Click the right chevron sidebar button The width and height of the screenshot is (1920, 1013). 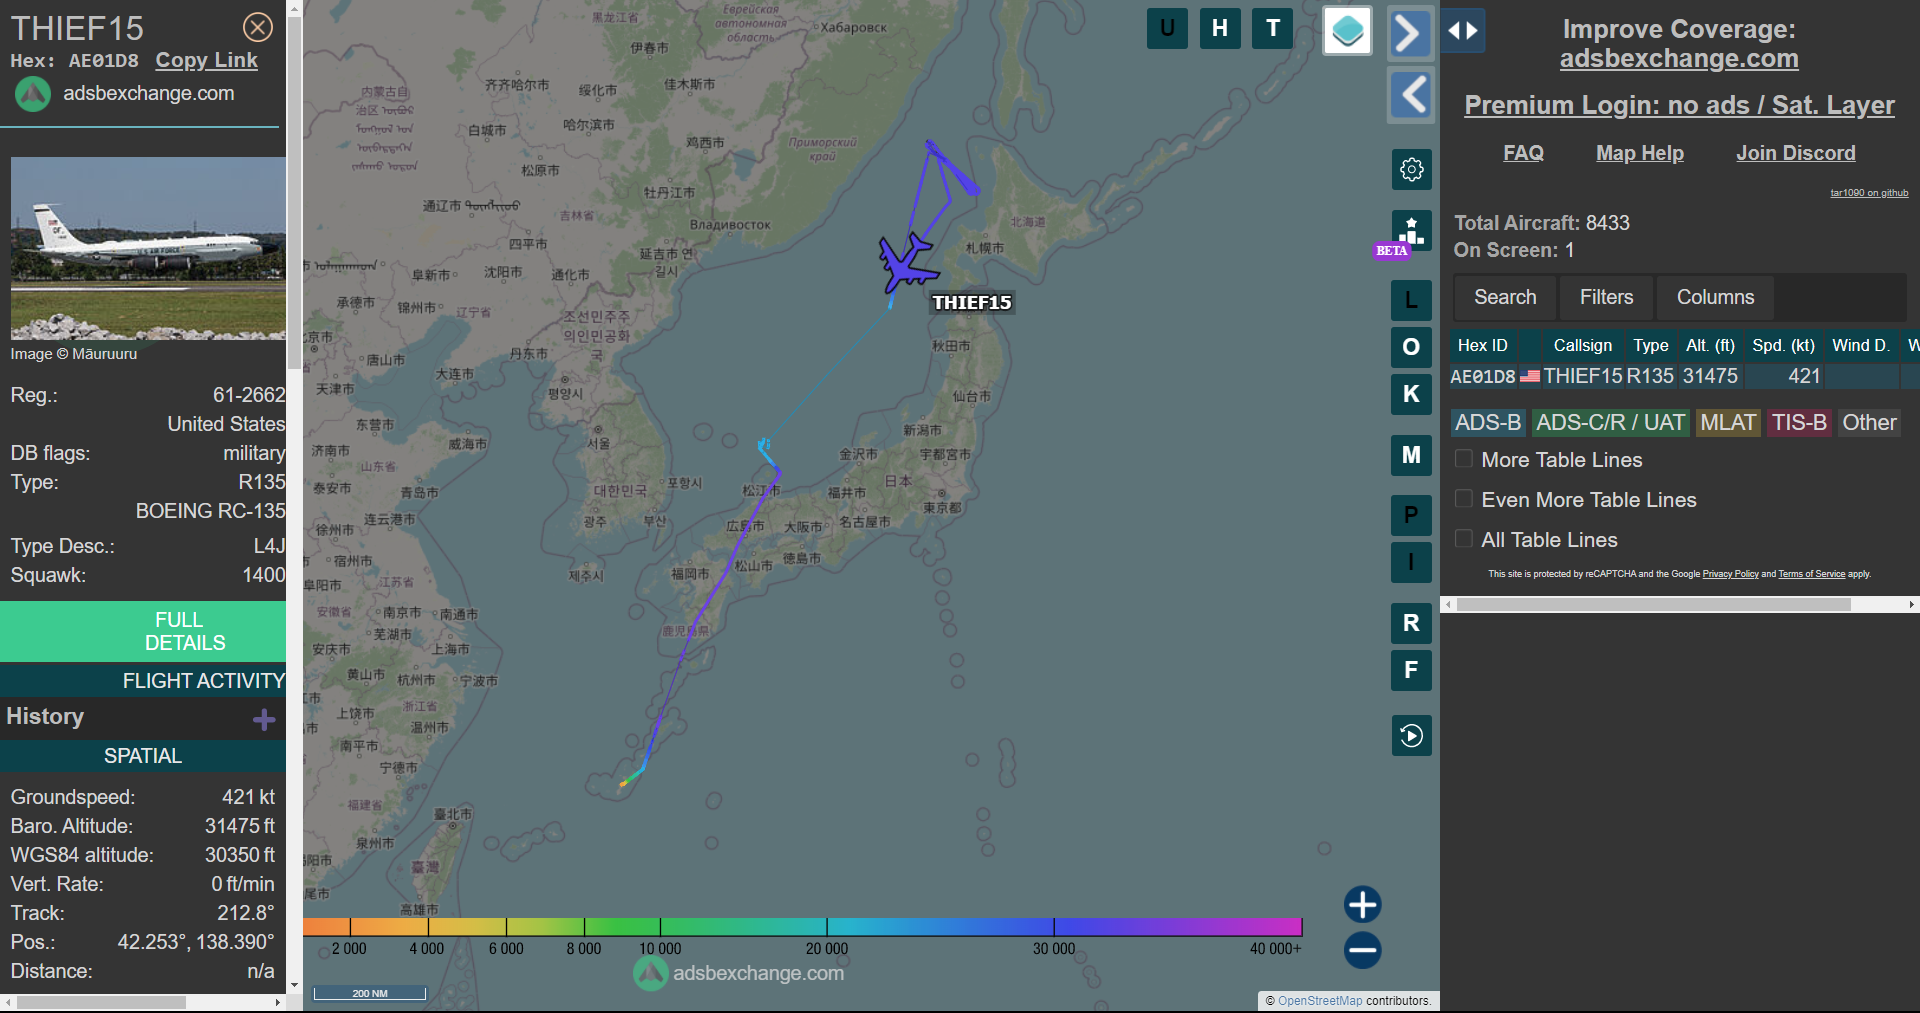tap(1410, 33)
